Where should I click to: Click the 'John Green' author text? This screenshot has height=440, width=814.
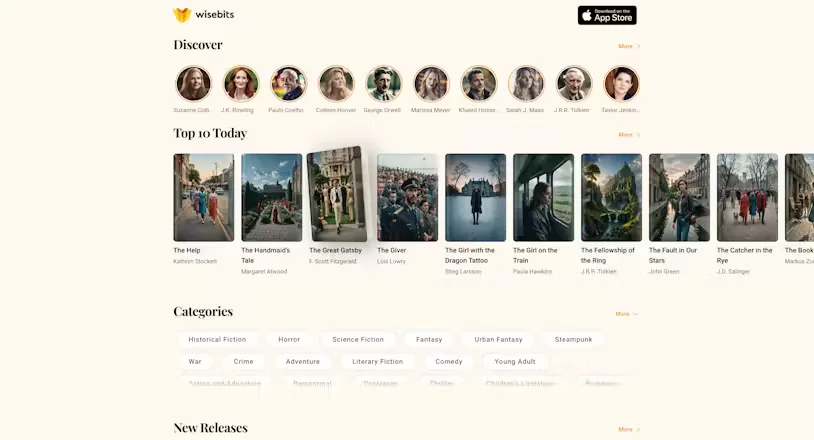[664, 272]
